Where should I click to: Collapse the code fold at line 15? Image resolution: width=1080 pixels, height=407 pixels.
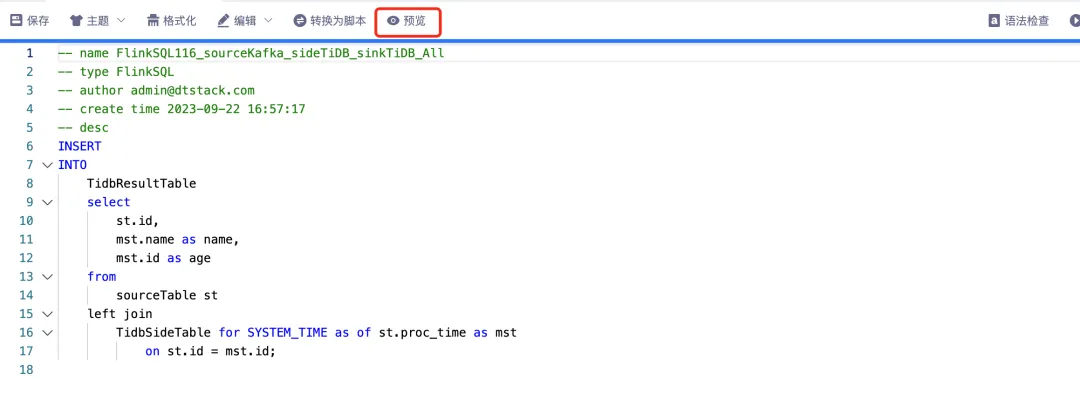(47, 314)
